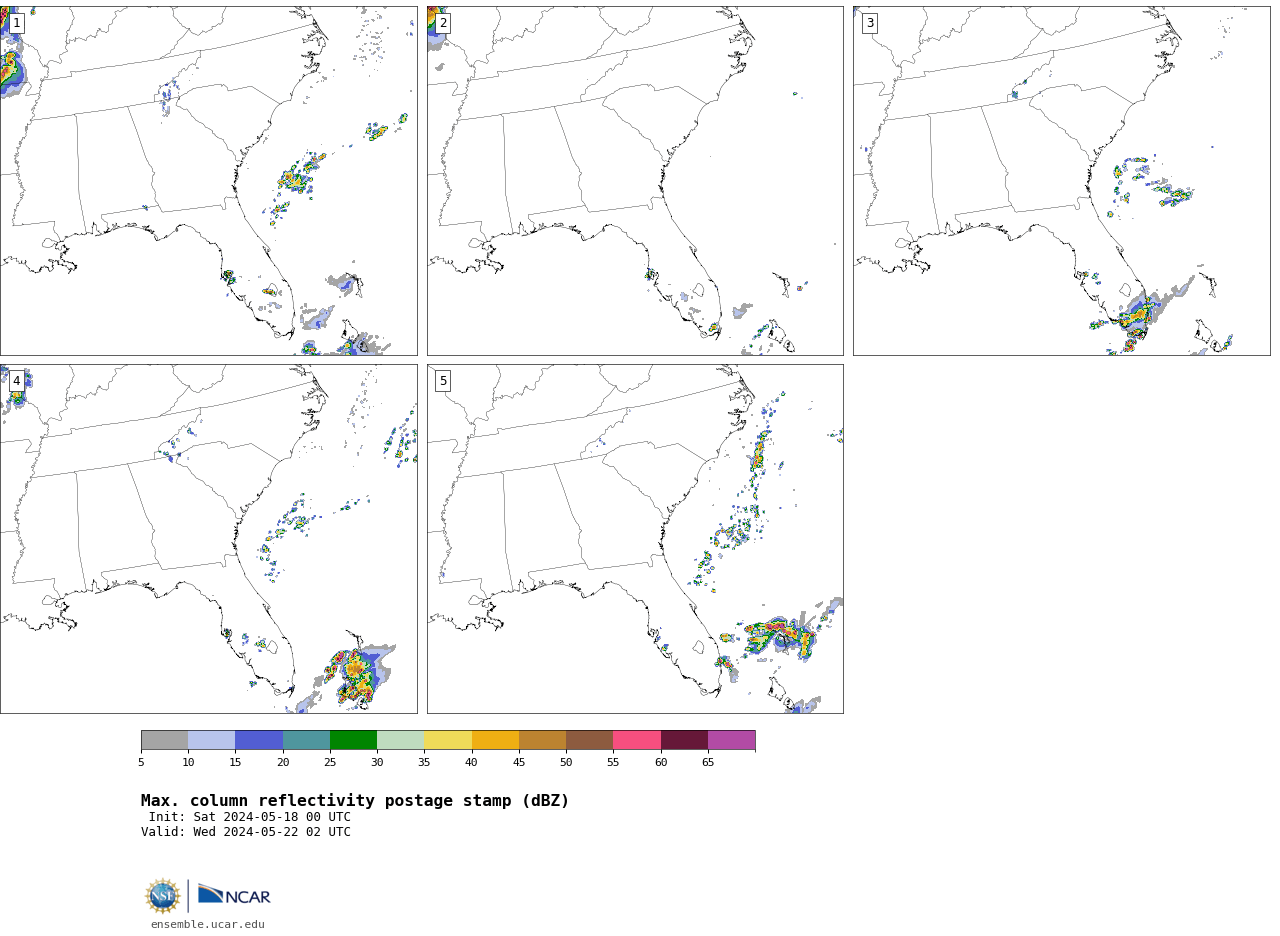Image resolution: width=1280 pixels, height=936 pixels.
Task: Open ensemble member 2 reflectivity map
Action: tap(635, 181)
